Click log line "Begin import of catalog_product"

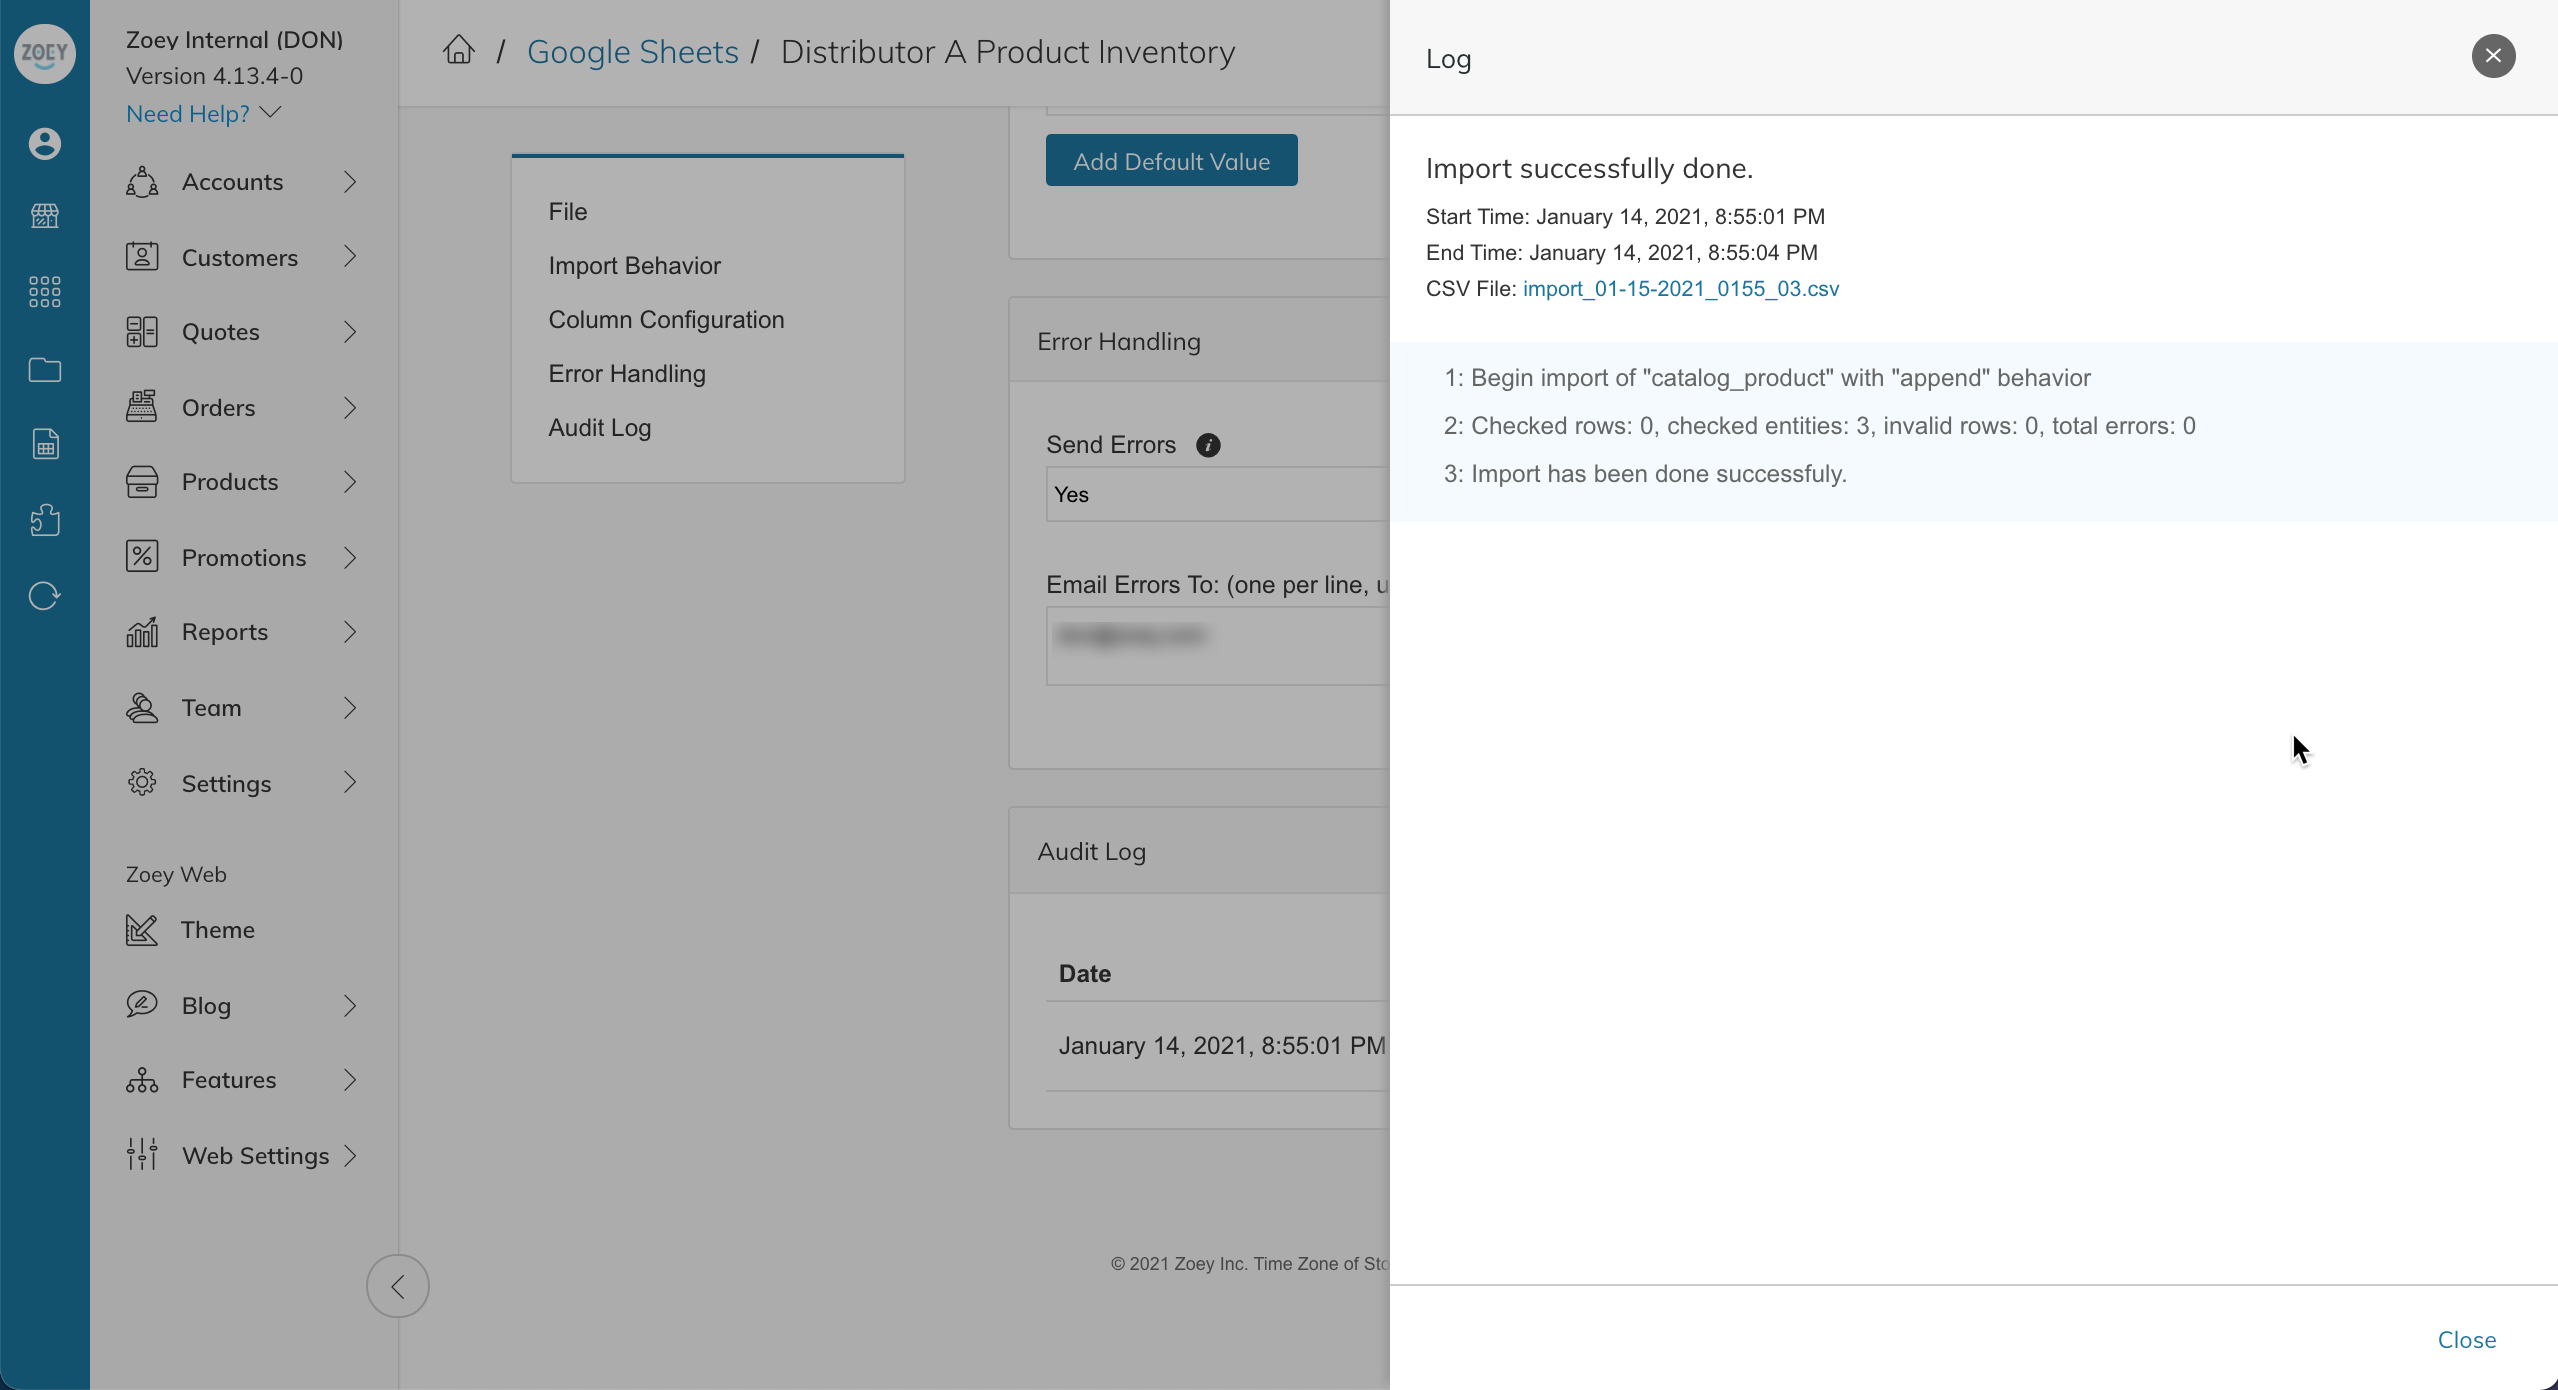[1767, 378]
